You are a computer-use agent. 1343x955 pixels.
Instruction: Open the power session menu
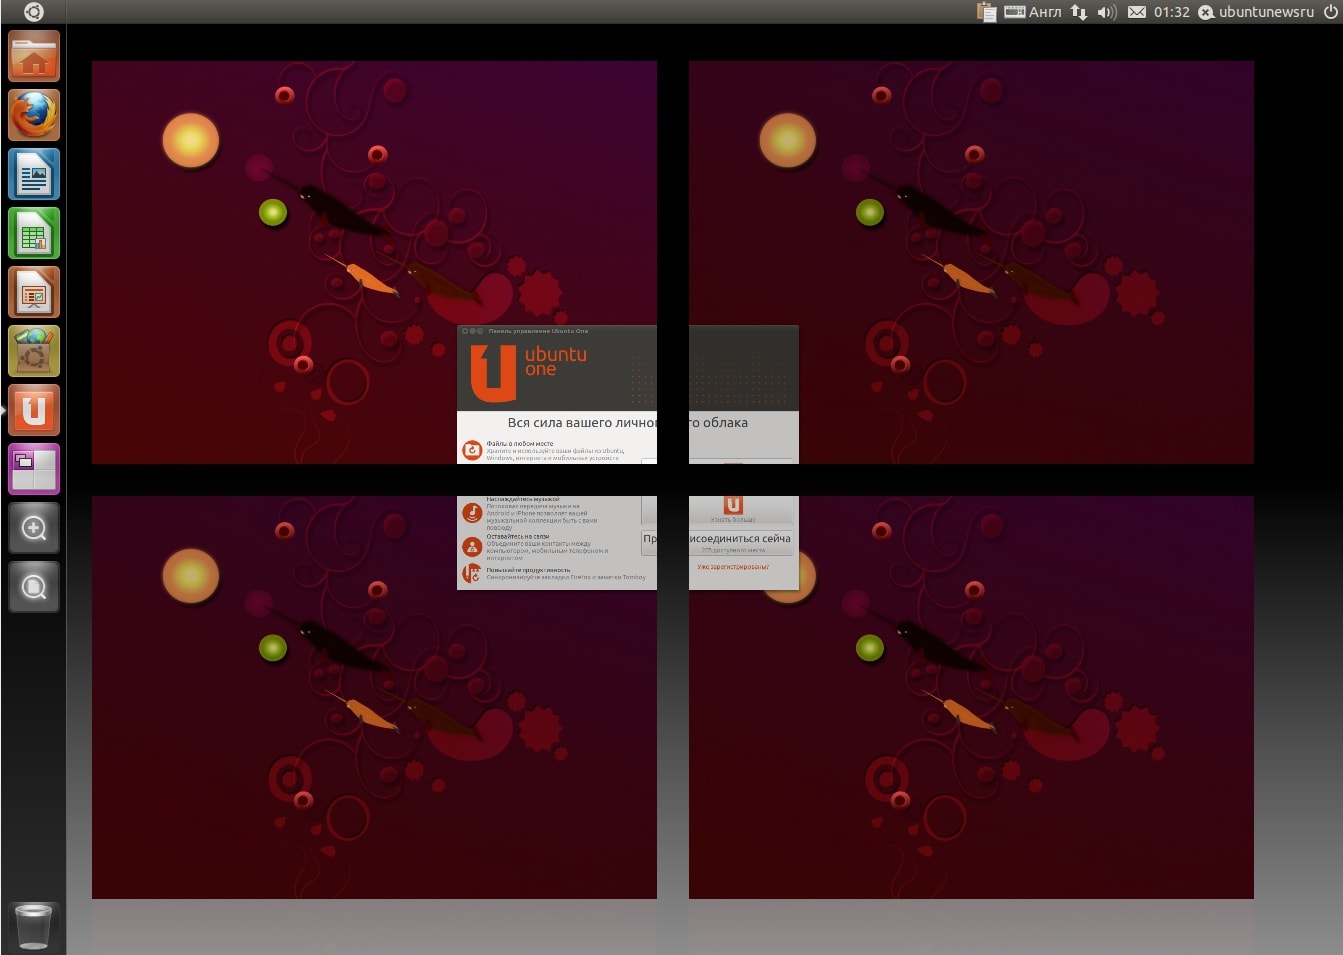click(1330, 12)
